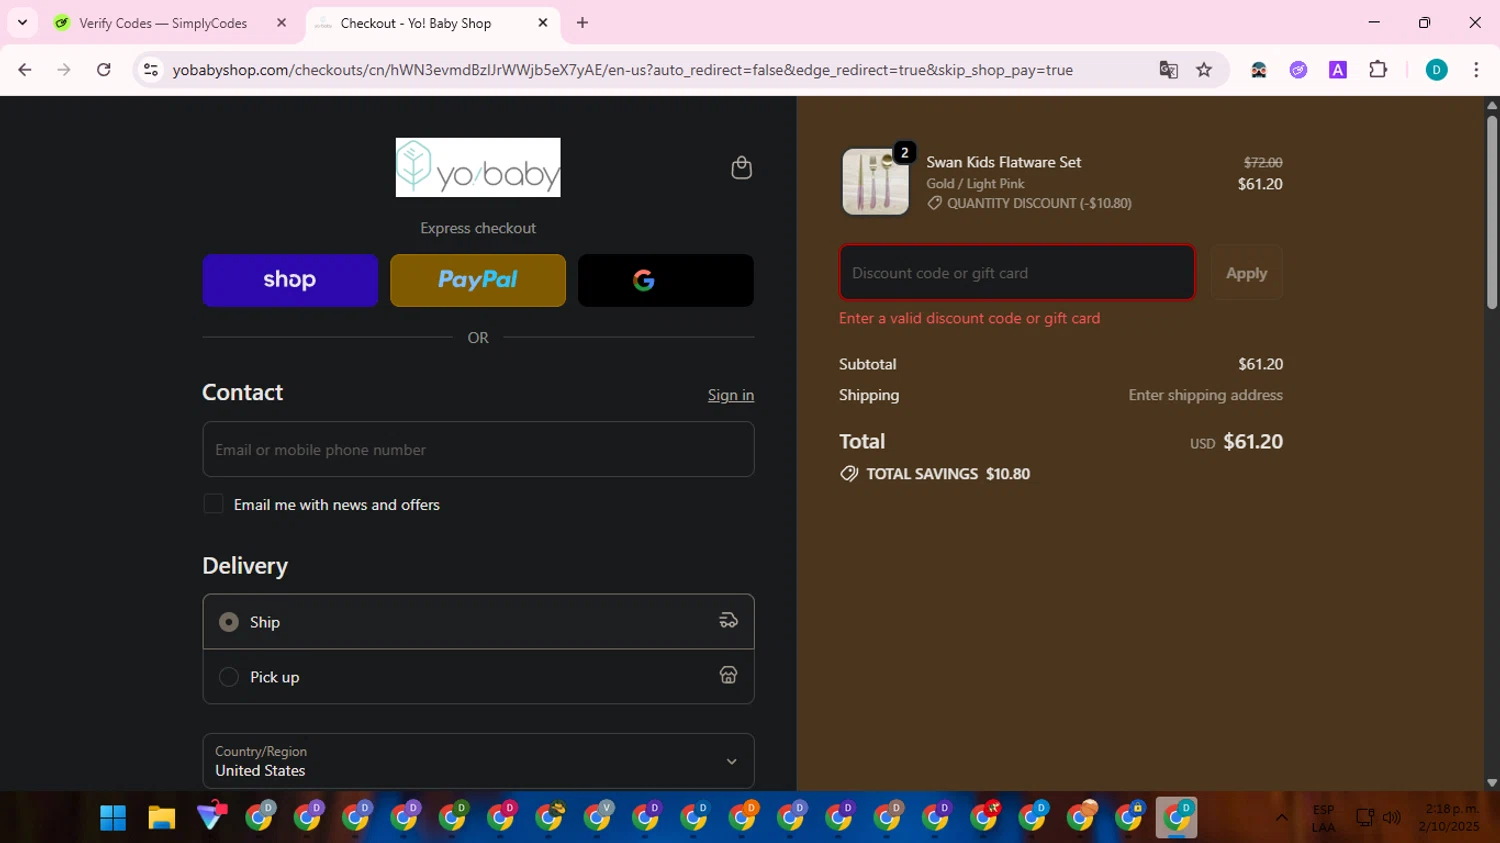Pay with Shop Pay express button
1500x843 pixels.
tap(290, 280)
